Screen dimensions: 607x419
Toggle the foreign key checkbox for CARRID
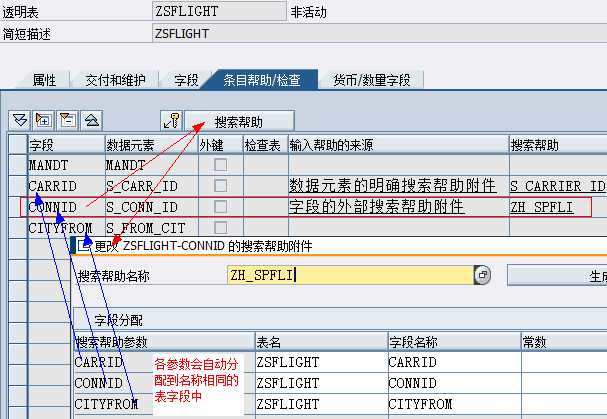click(x=220, y=186)
